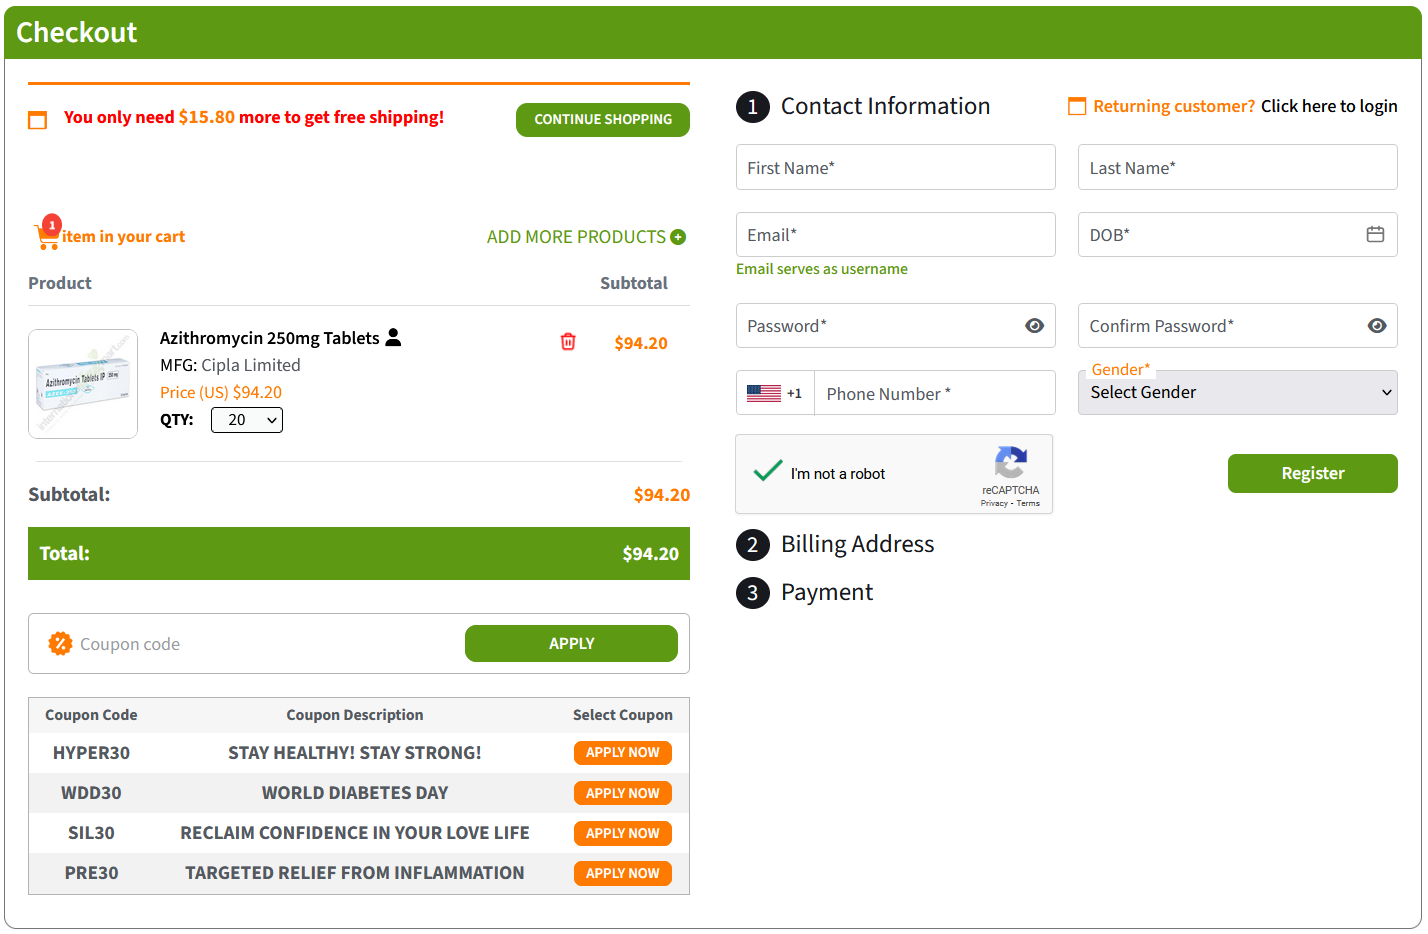Viewport: 1428px width, 934px height.
Task: Check the I'm not a robot box
Action: [766, 472]
